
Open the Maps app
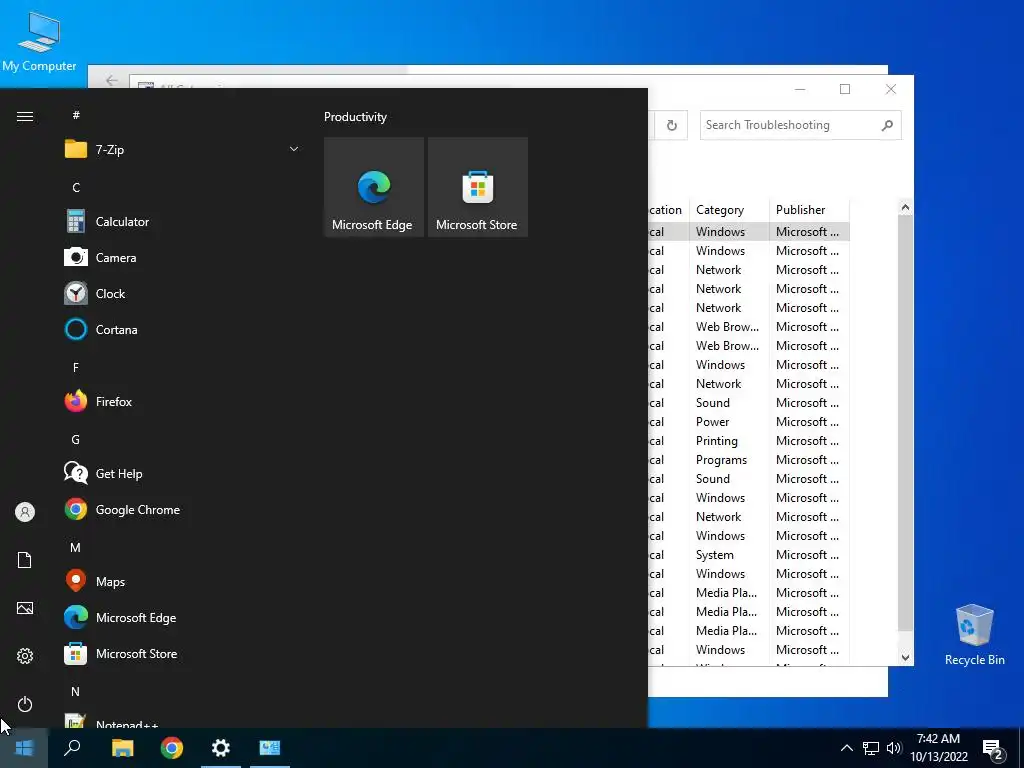[x=182, y=581]
